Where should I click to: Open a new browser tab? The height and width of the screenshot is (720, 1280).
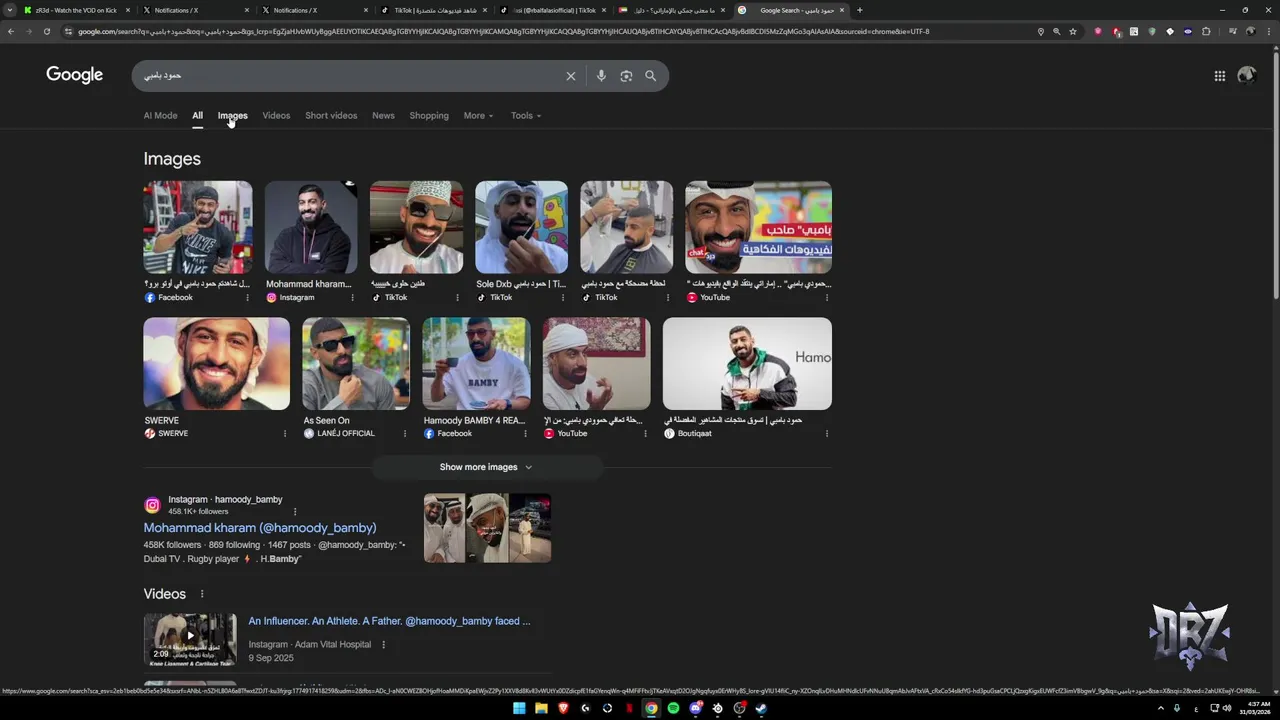coord(859,10)
